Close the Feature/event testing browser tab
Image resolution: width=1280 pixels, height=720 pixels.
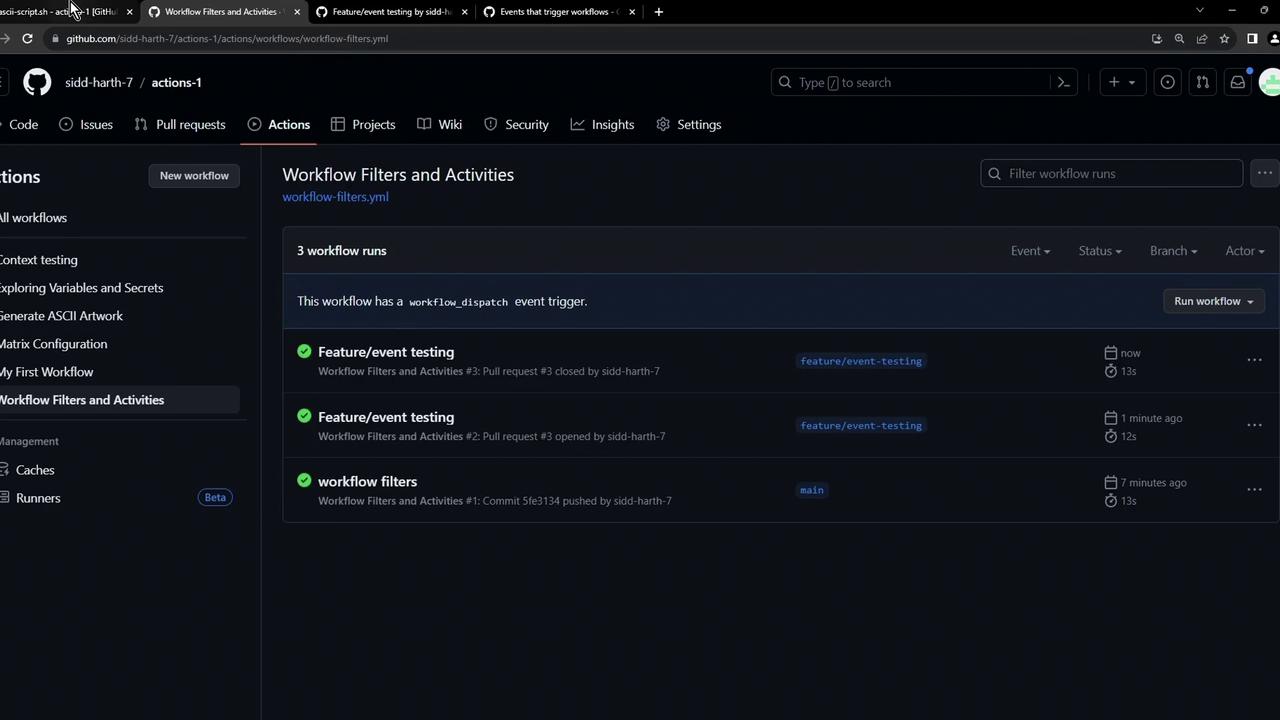tap(465, 11)
